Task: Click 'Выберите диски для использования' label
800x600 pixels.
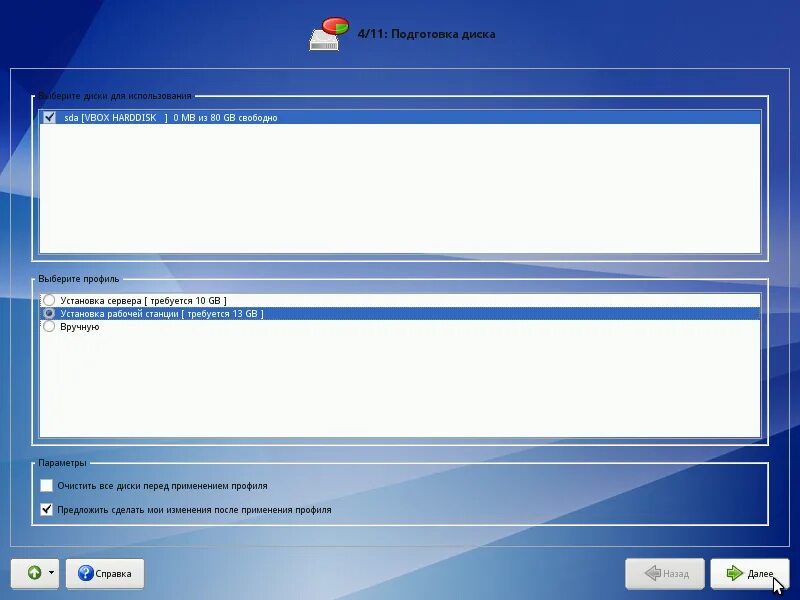Action: [115, 96]
